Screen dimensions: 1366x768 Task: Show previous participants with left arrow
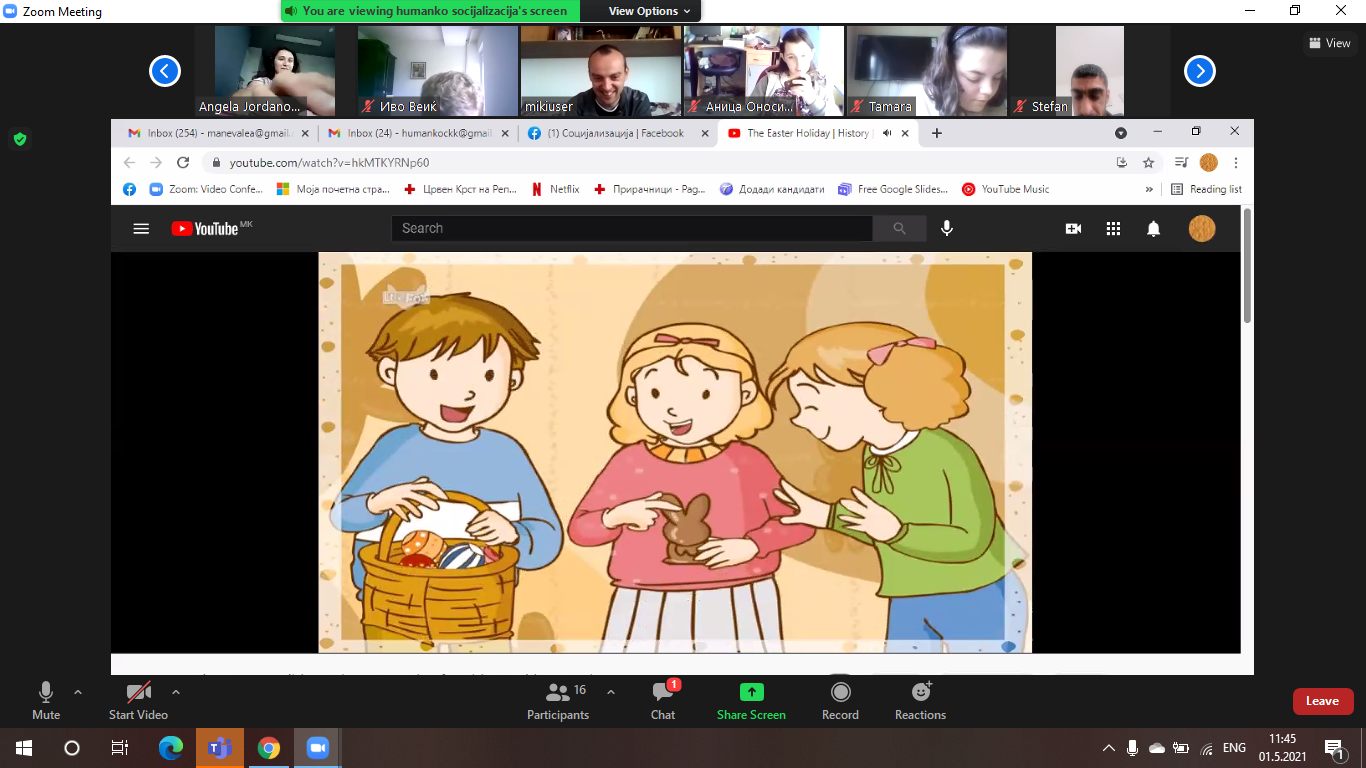(165, 71)
